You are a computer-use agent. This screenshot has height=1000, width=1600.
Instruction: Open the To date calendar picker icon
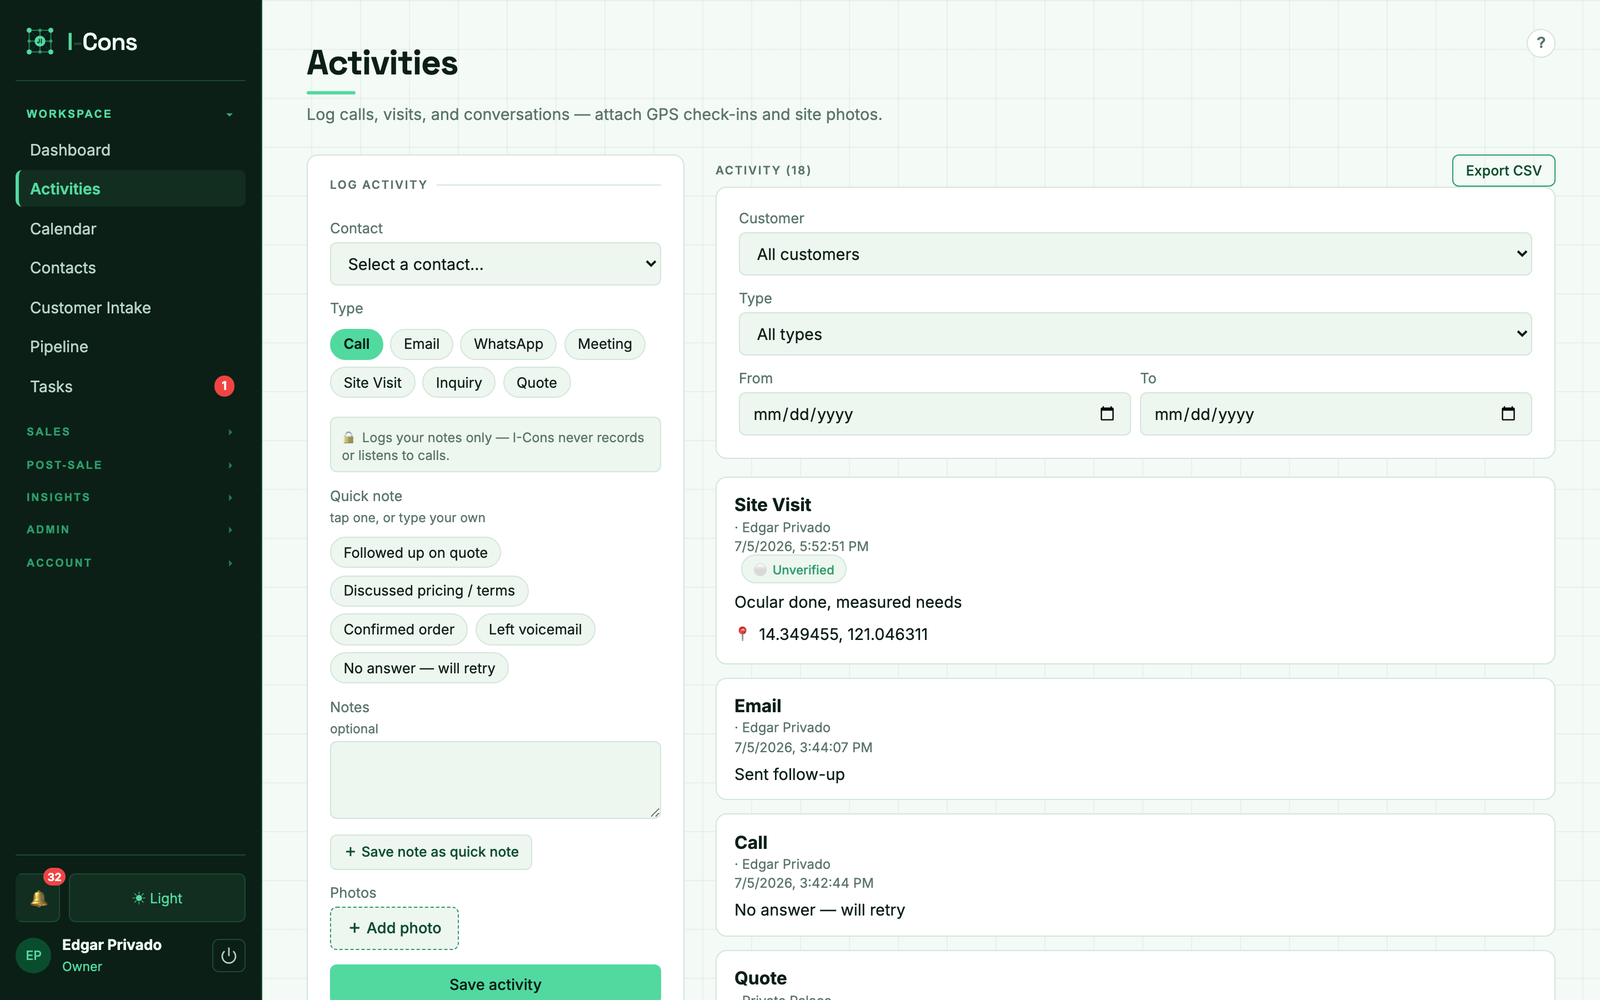click(1508, 414)
